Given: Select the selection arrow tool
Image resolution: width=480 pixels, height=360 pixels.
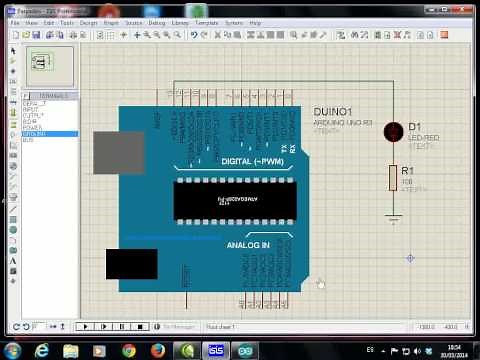Looking at the screenshot, I should [x=13, y=51].
